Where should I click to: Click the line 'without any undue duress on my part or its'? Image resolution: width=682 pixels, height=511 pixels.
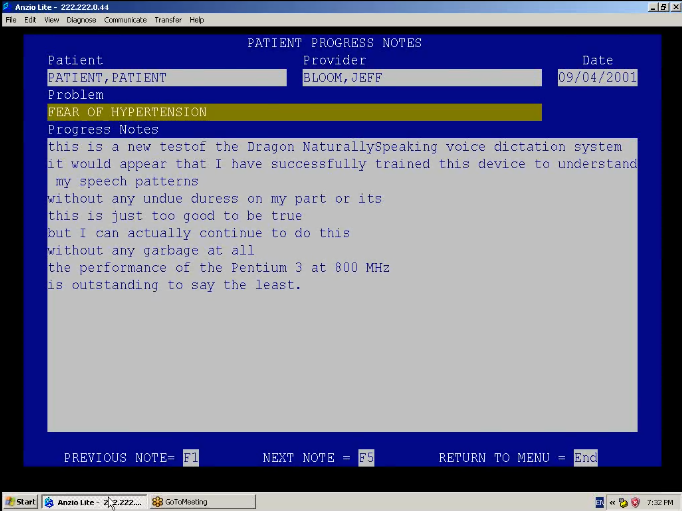point(215,199)
